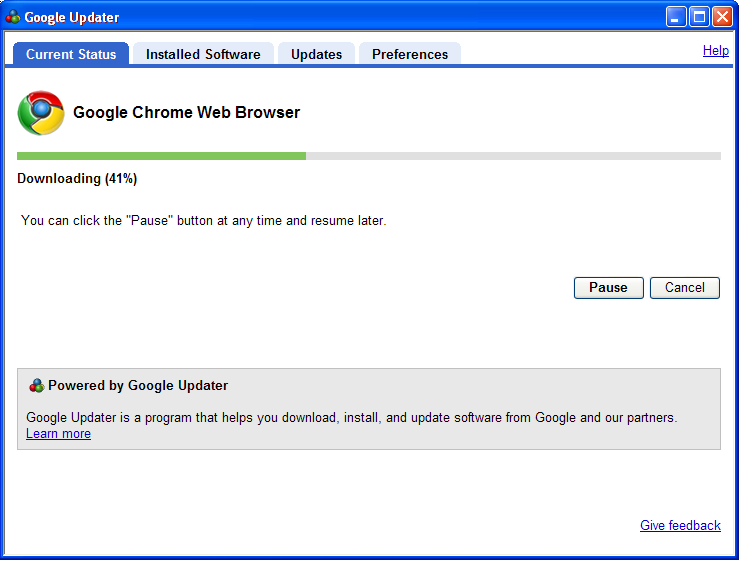Select the Downloading (41%) status text
The image size is (740, 561).
coord(77,178)
